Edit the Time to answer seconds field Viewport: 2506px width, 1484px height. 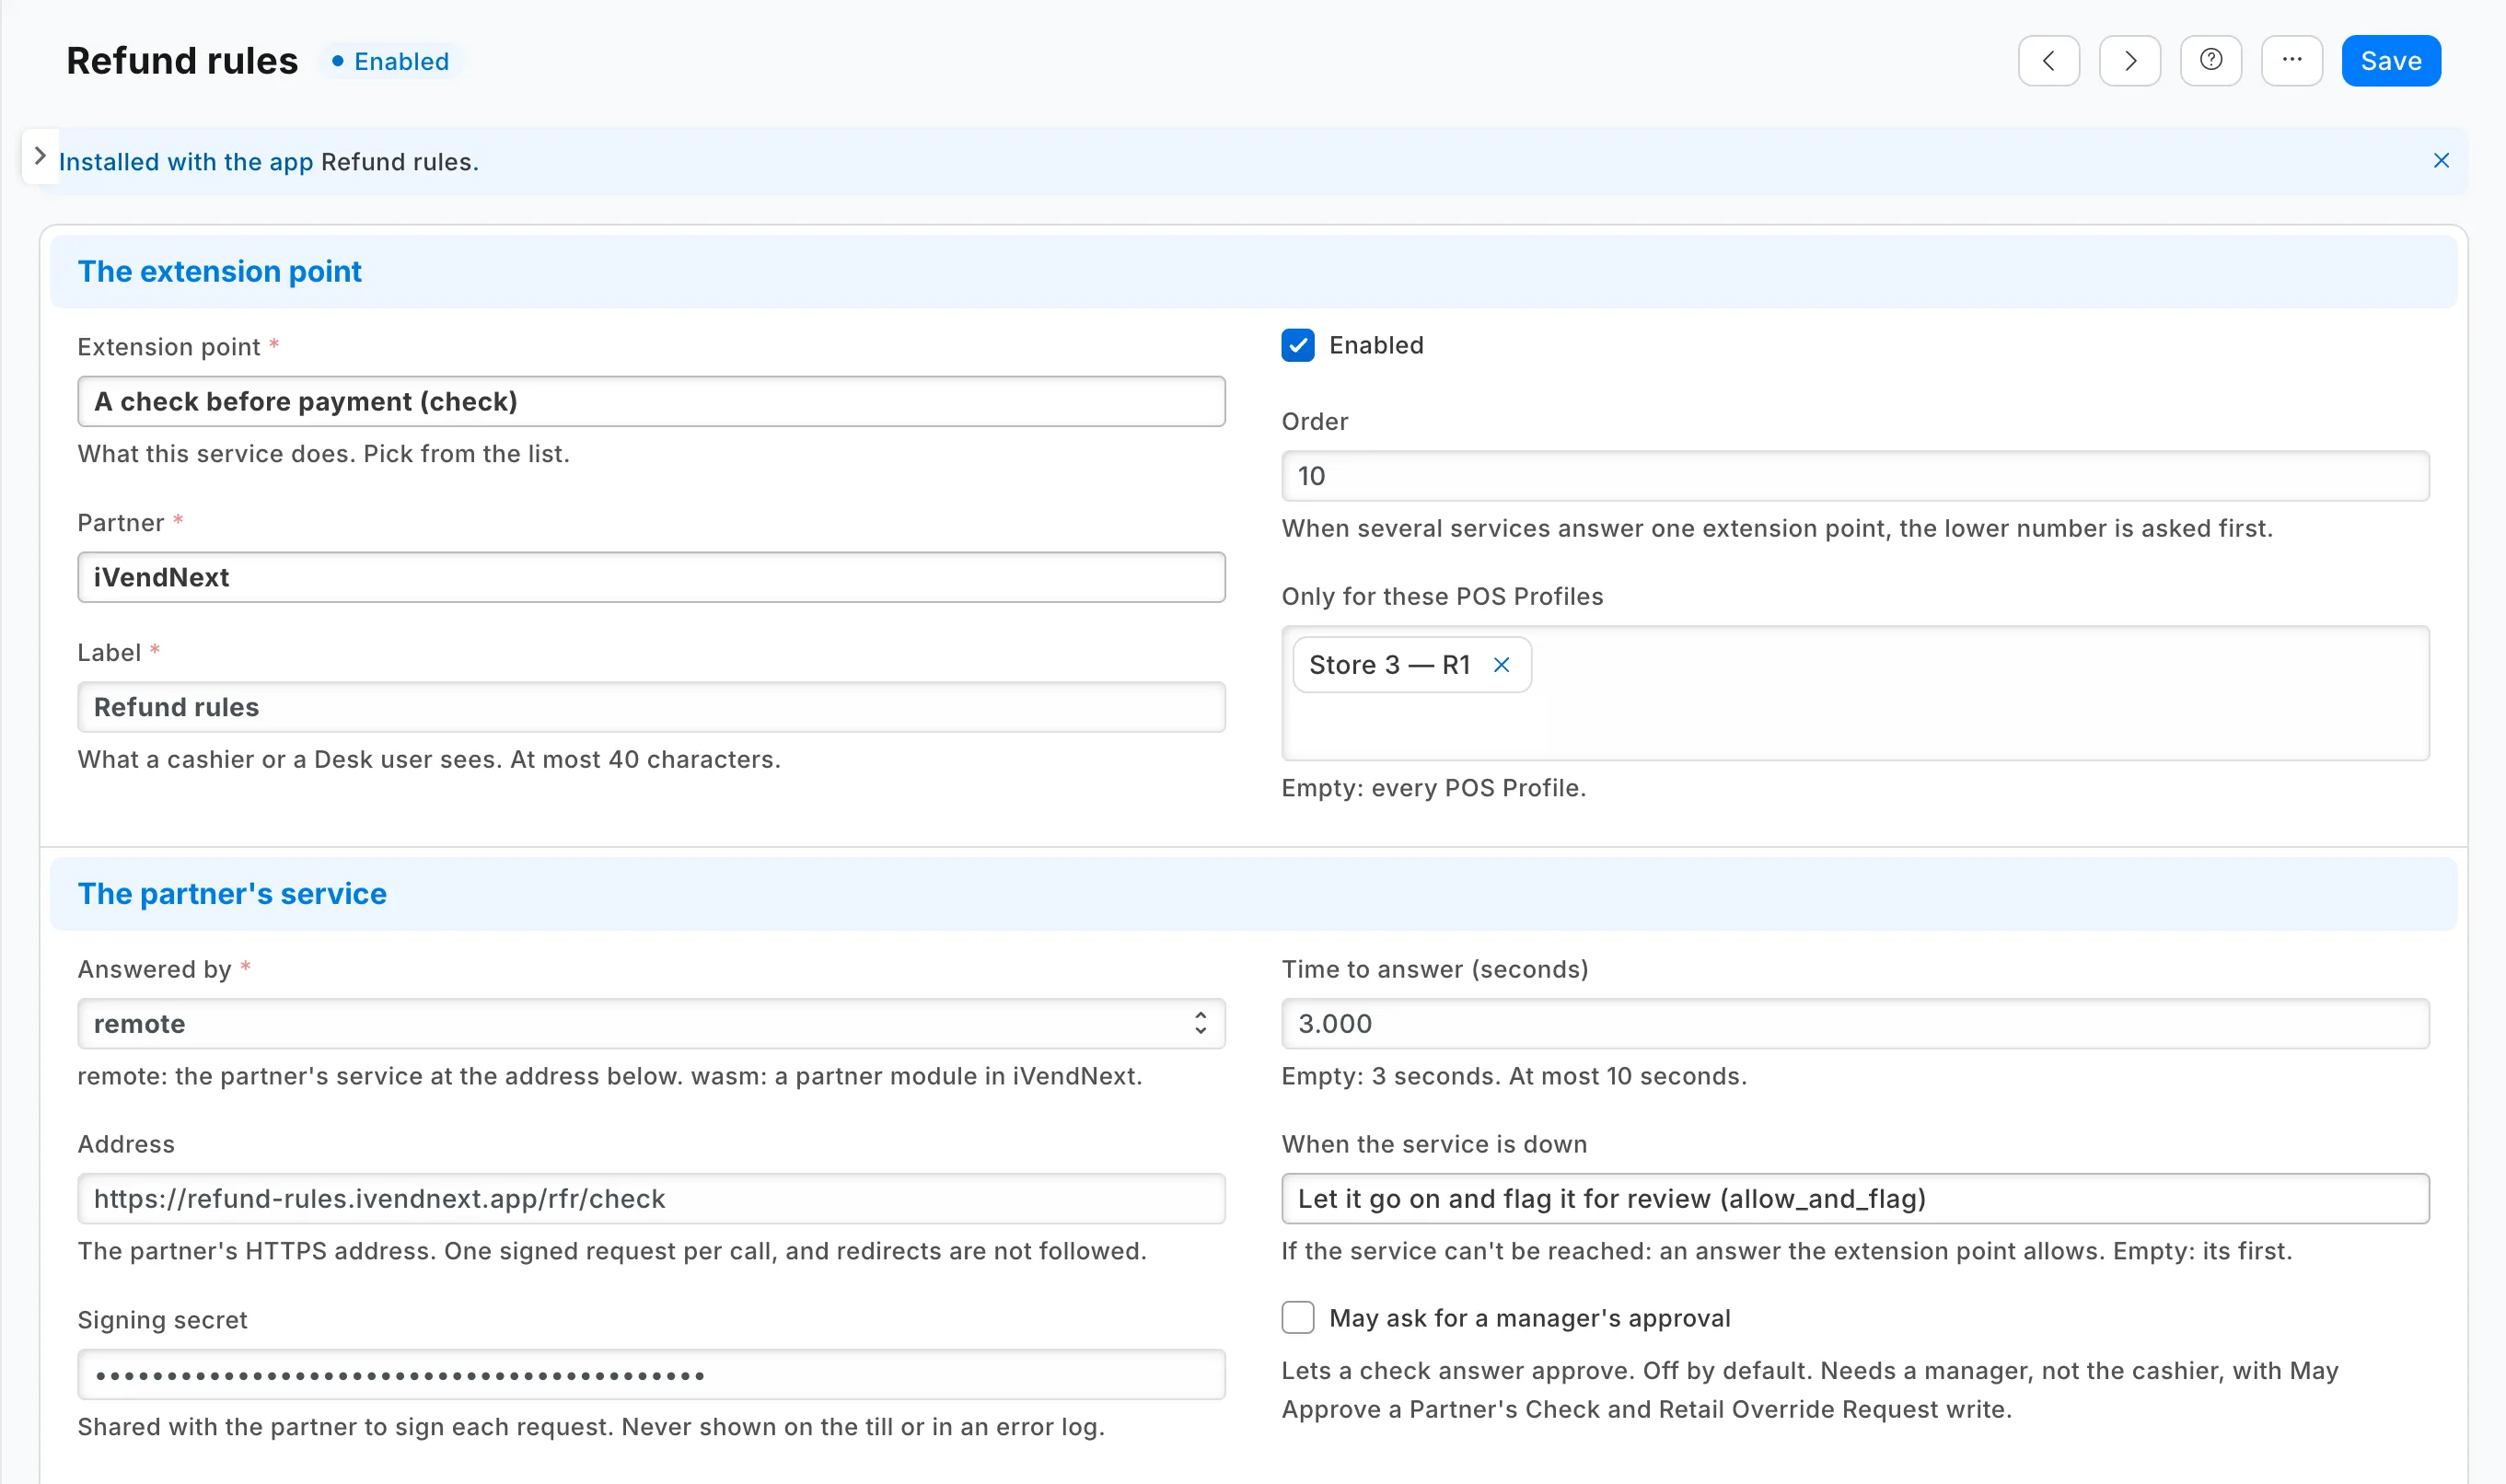(x=1855, y=1023)
